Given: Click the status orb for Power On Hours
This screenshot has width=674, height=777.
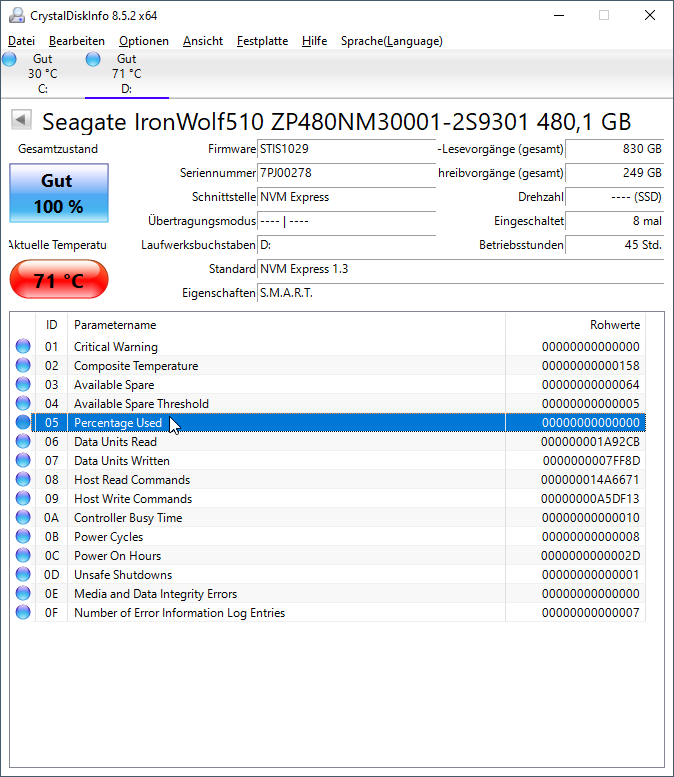Looking at the screenshot, I should (x=23, y=555).
